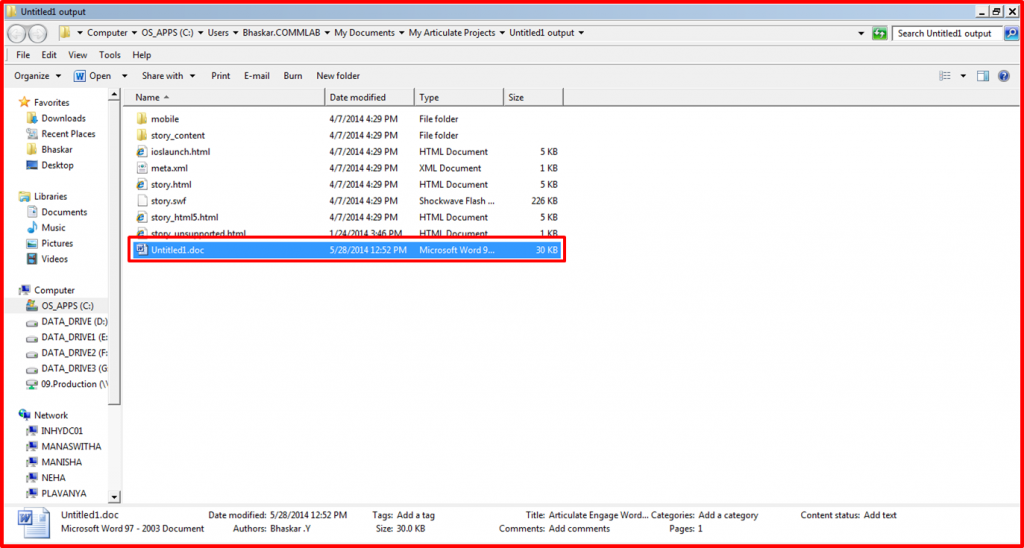This screenshot has width=1024, height=548.
Task: Click the Back navigation arrow button
Action: pyautogui.click(x=19, y=33)
